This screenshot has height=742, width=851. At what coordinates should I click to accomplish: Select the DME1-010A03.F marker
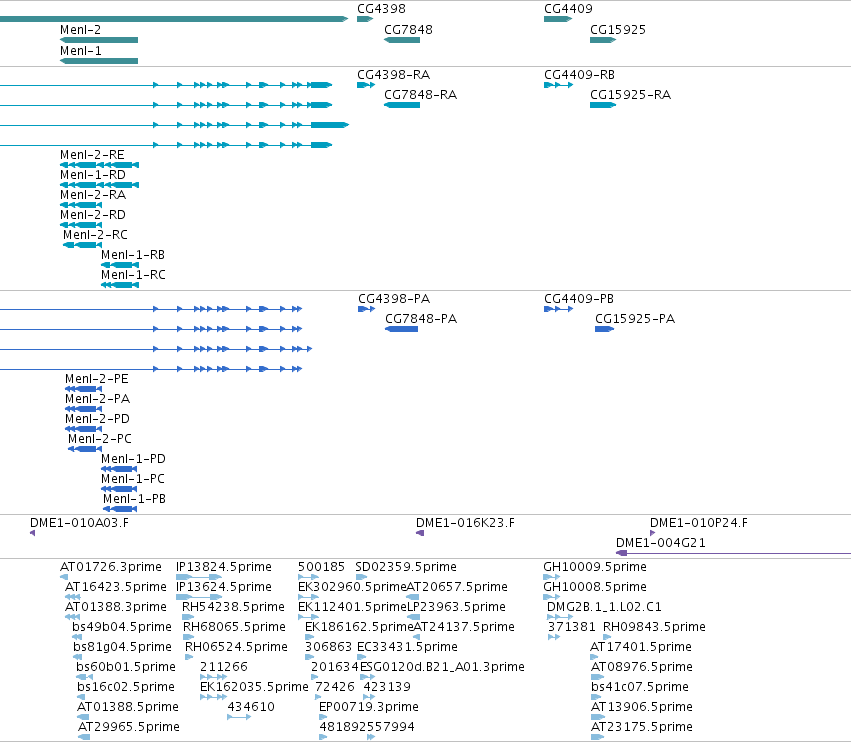[33, 533]
